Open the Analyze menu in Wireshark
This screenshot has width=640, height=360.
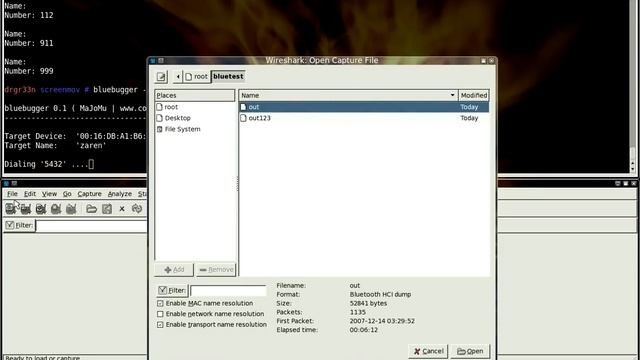120,194
